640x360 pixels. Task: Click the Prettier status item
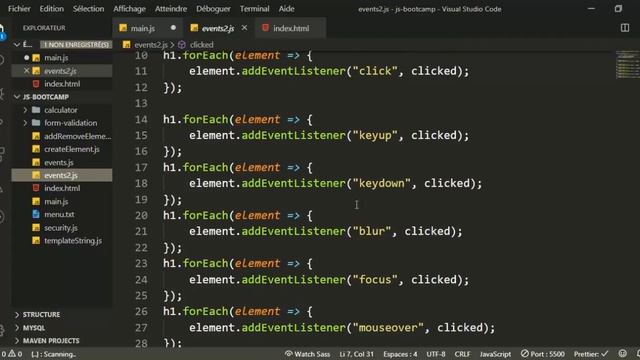(x=591, y=354)
